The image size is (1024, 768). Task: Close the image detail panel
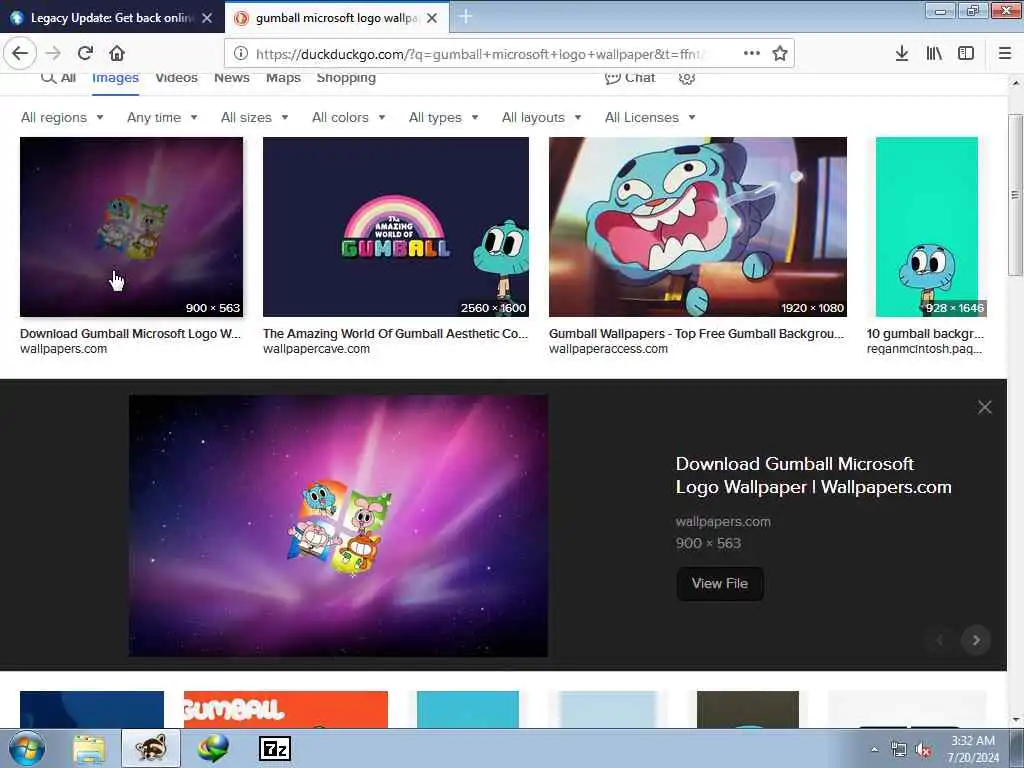[x=985, y=408]
